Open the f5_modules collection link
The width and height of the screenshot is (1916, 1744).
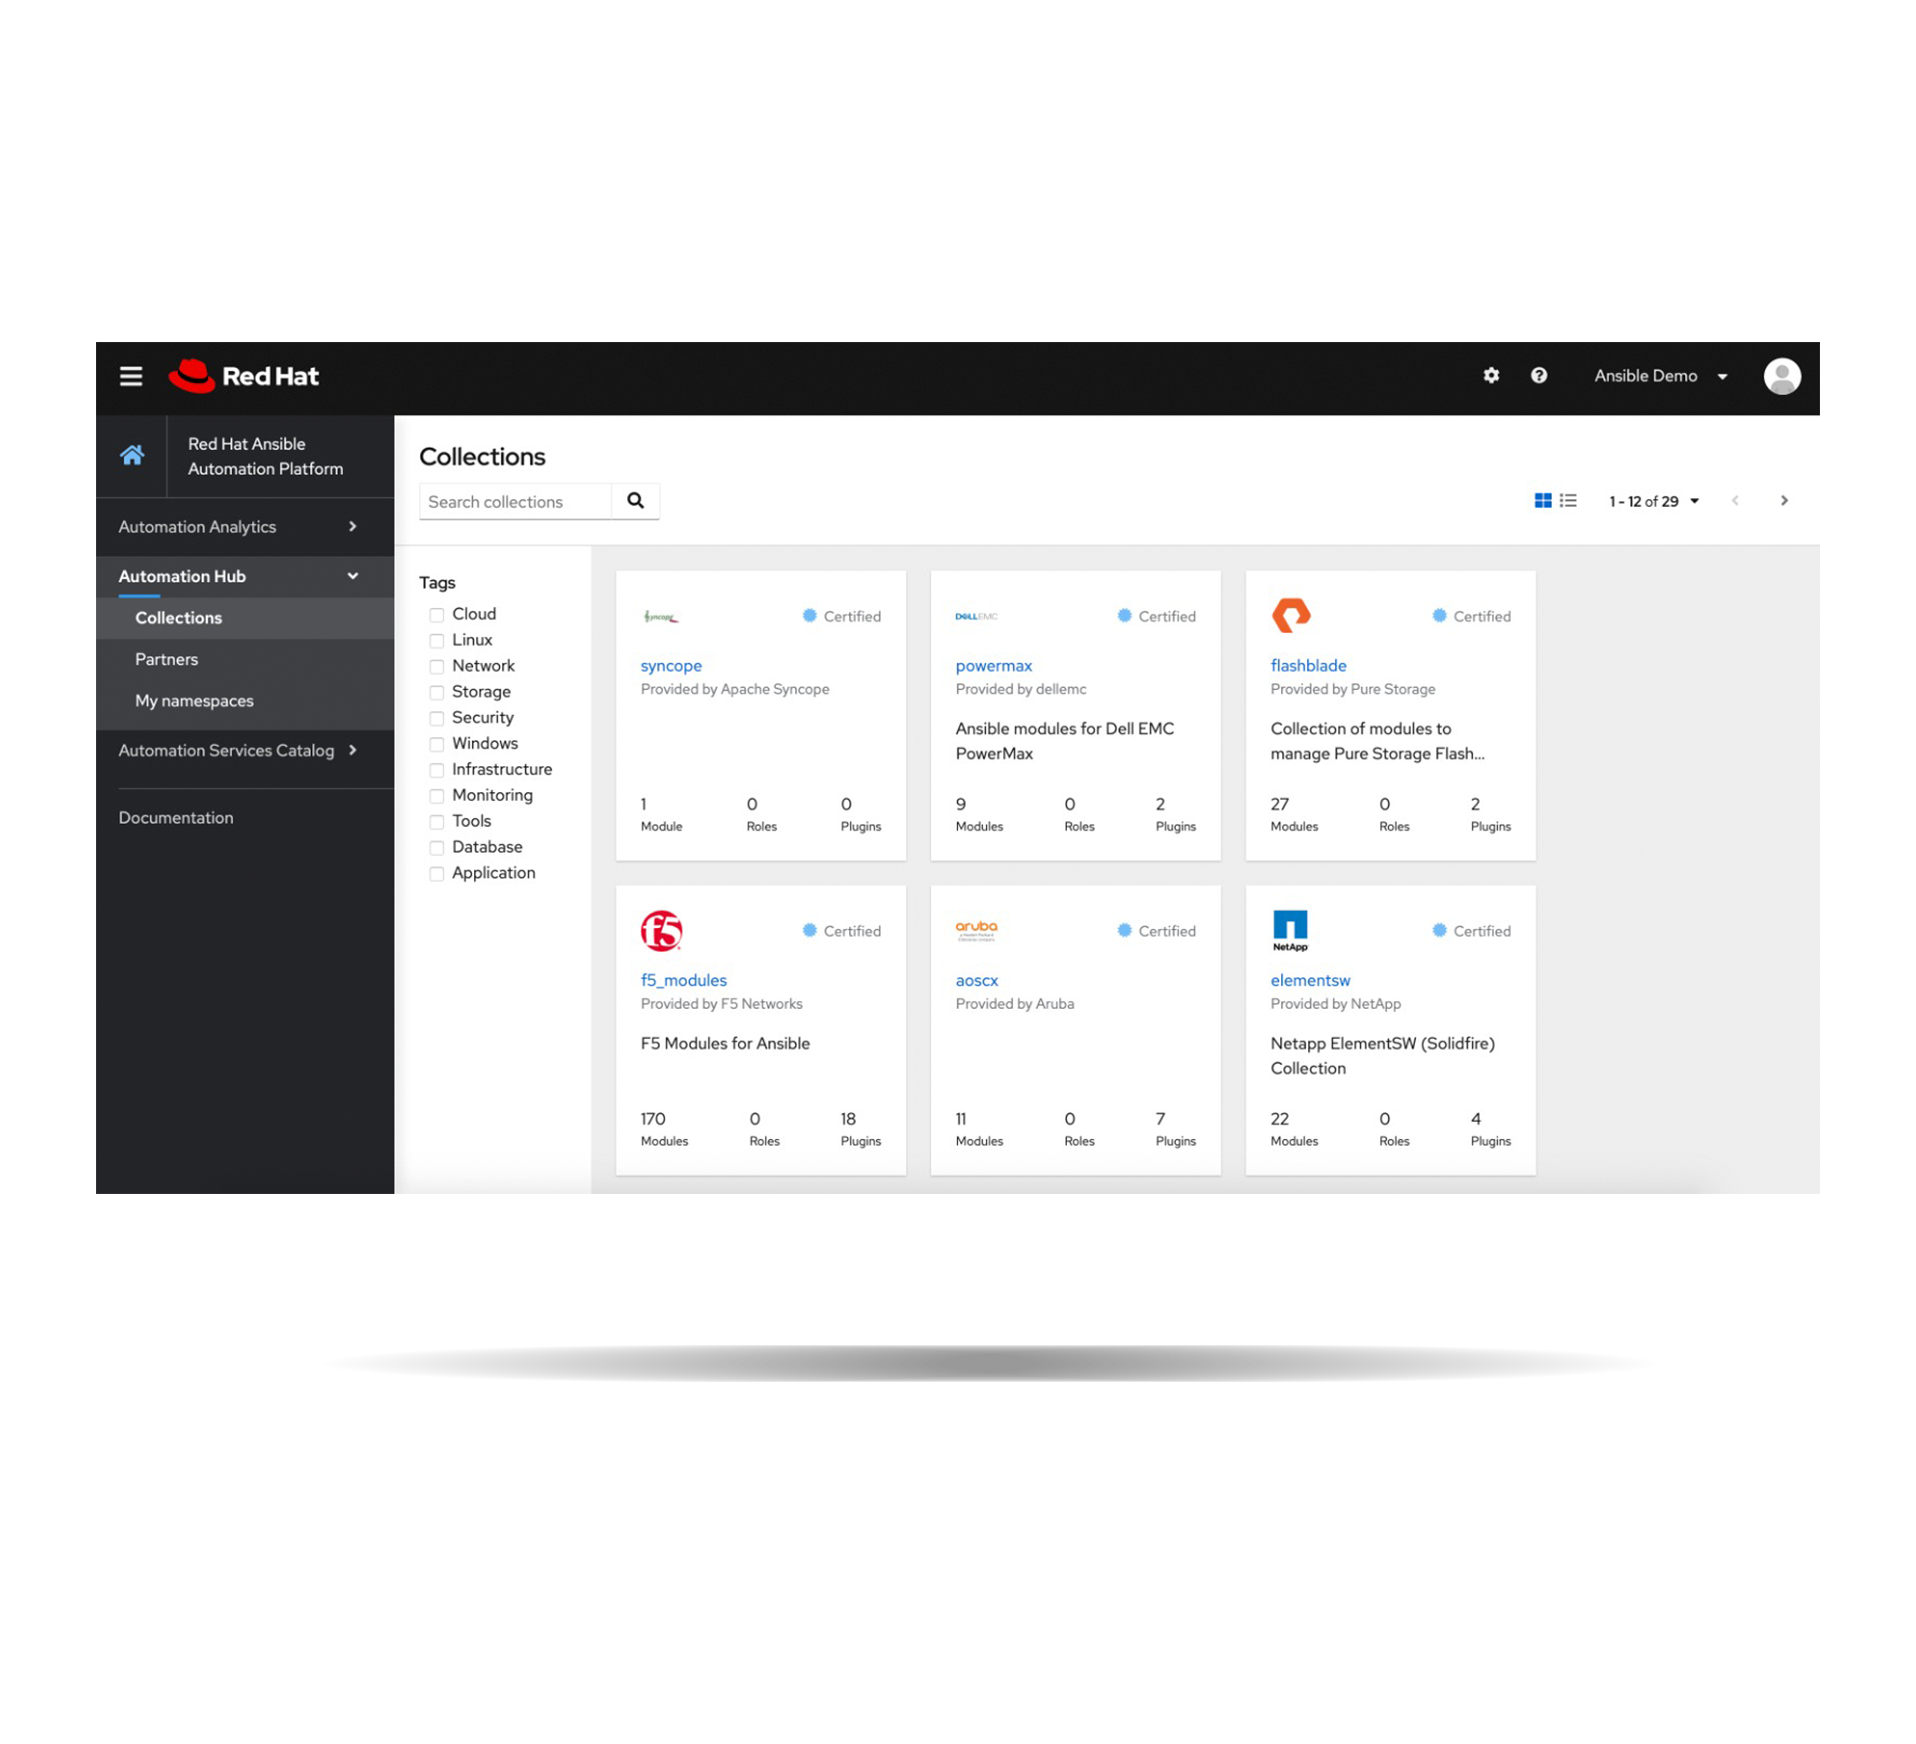tap(683, 980)
